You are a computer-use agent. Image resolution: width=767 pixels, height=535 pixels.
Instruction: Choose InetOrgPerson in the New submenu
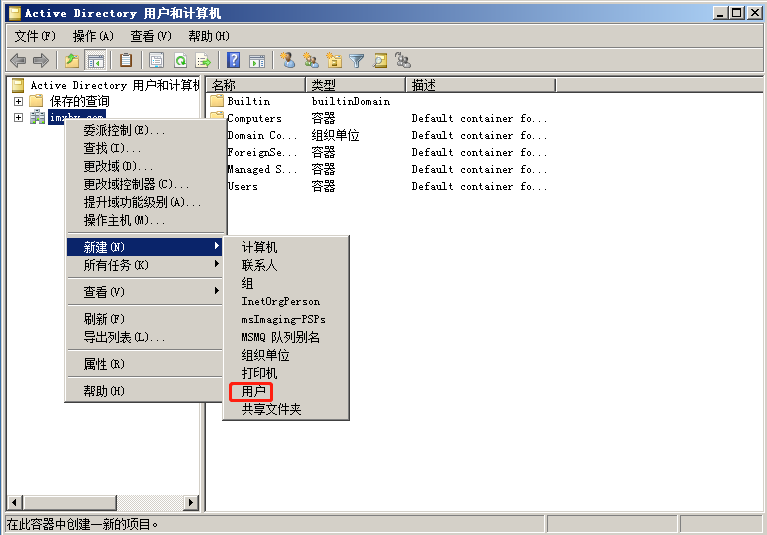coord(286,301)
